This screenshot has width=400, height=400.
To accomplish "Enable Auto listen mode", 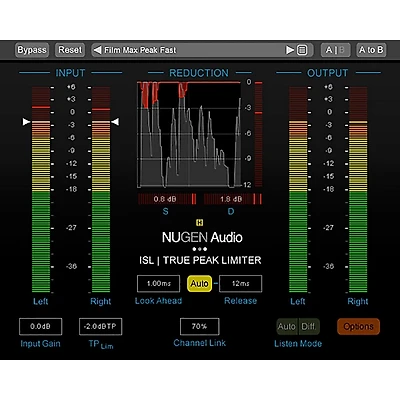I will (x=287, y=326).
